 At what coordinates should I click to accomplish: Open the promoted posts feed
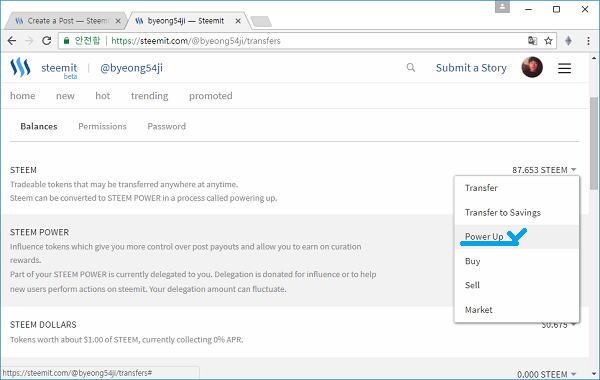coord(211,96)
